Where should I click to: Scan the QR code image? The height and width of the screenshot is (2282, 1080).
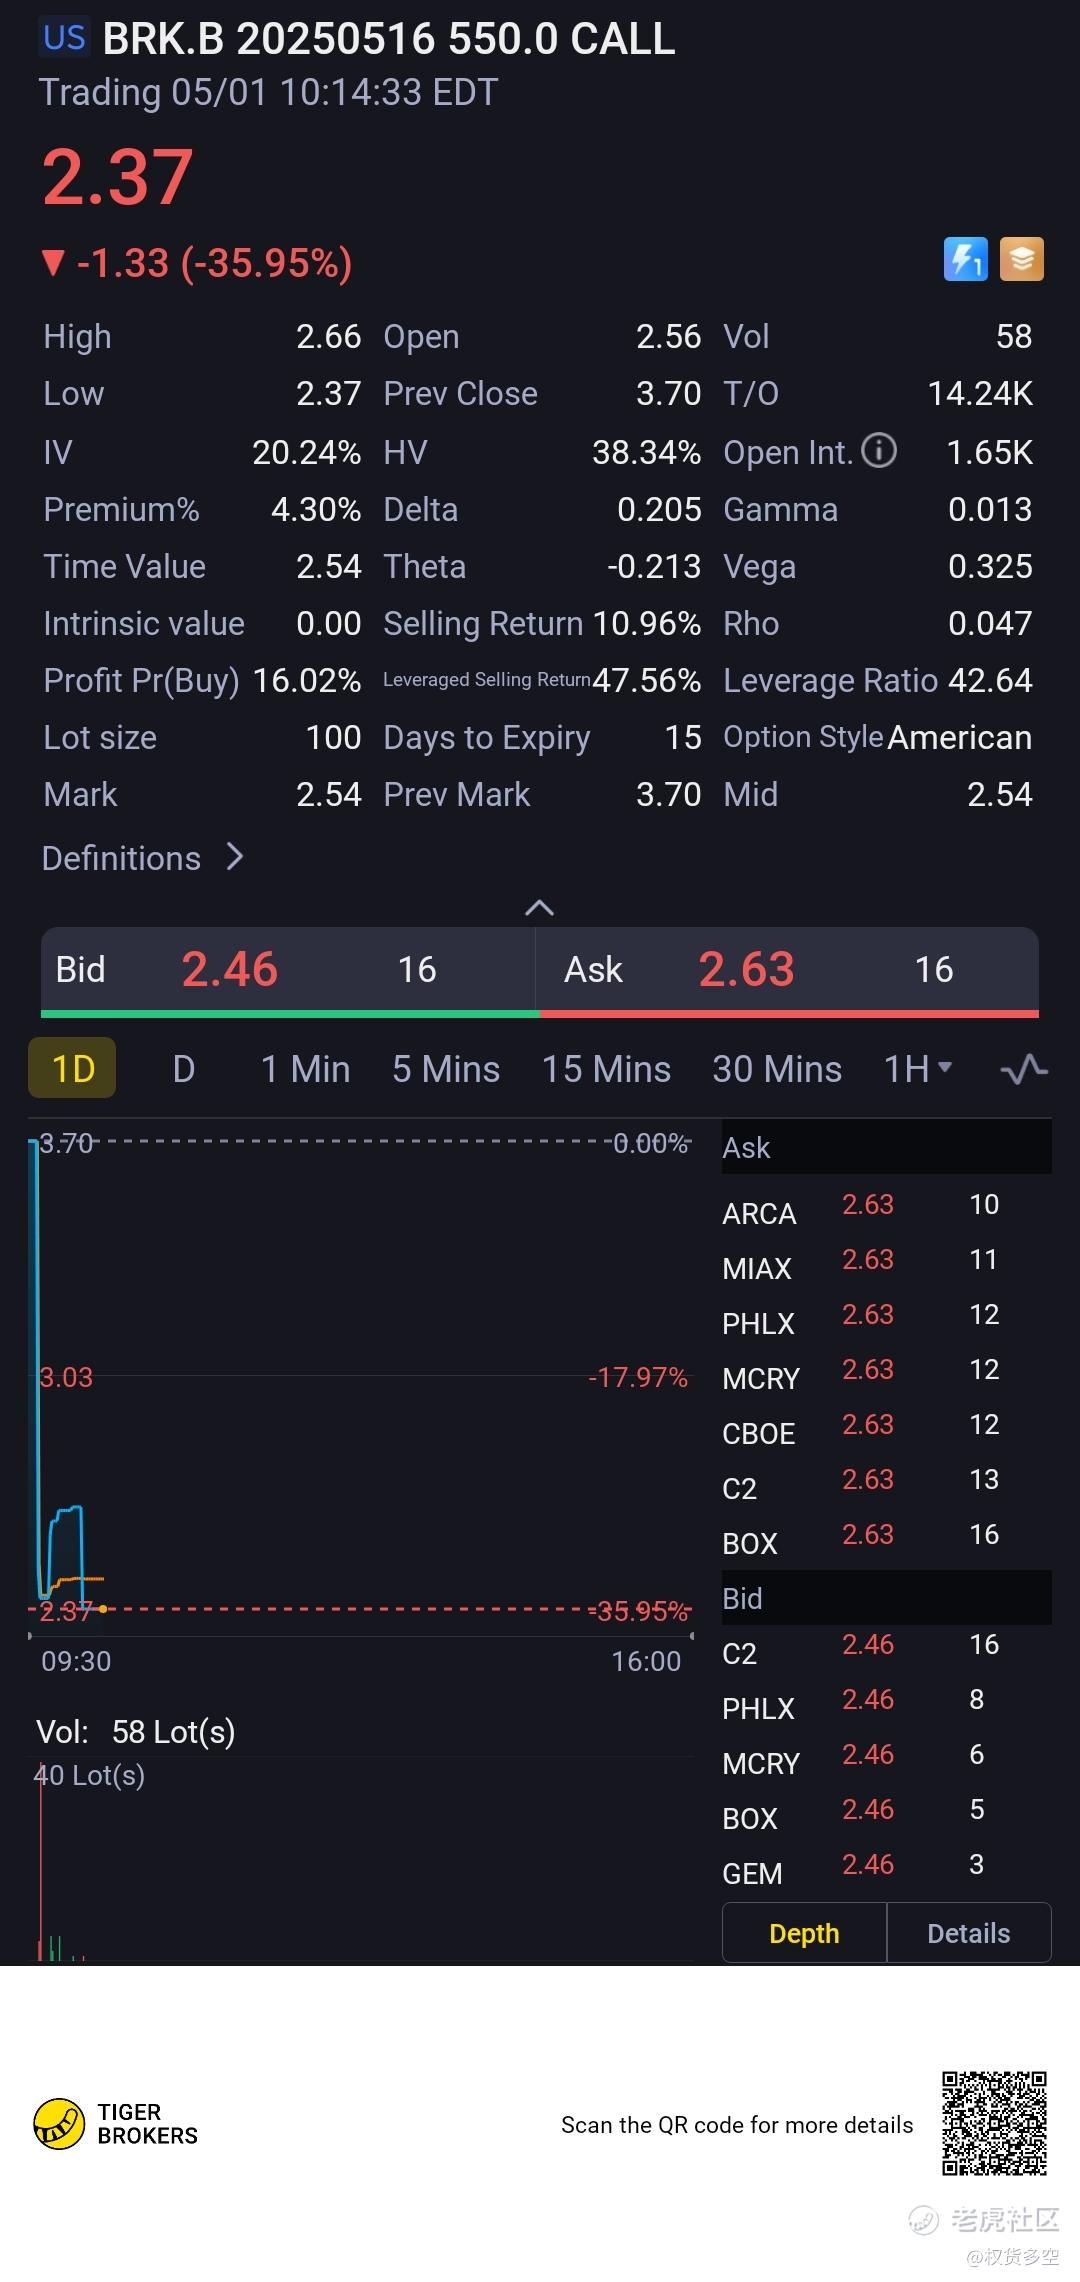coord(994,2123)
